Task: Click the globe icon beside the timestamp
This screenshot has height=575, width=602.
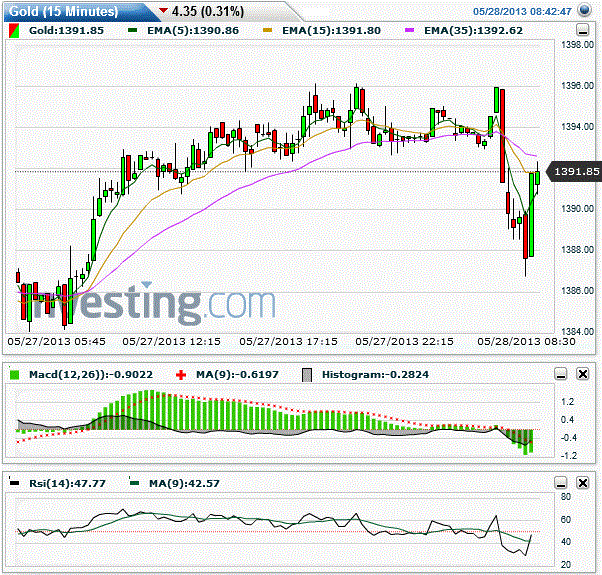Action: coord(584,10)
